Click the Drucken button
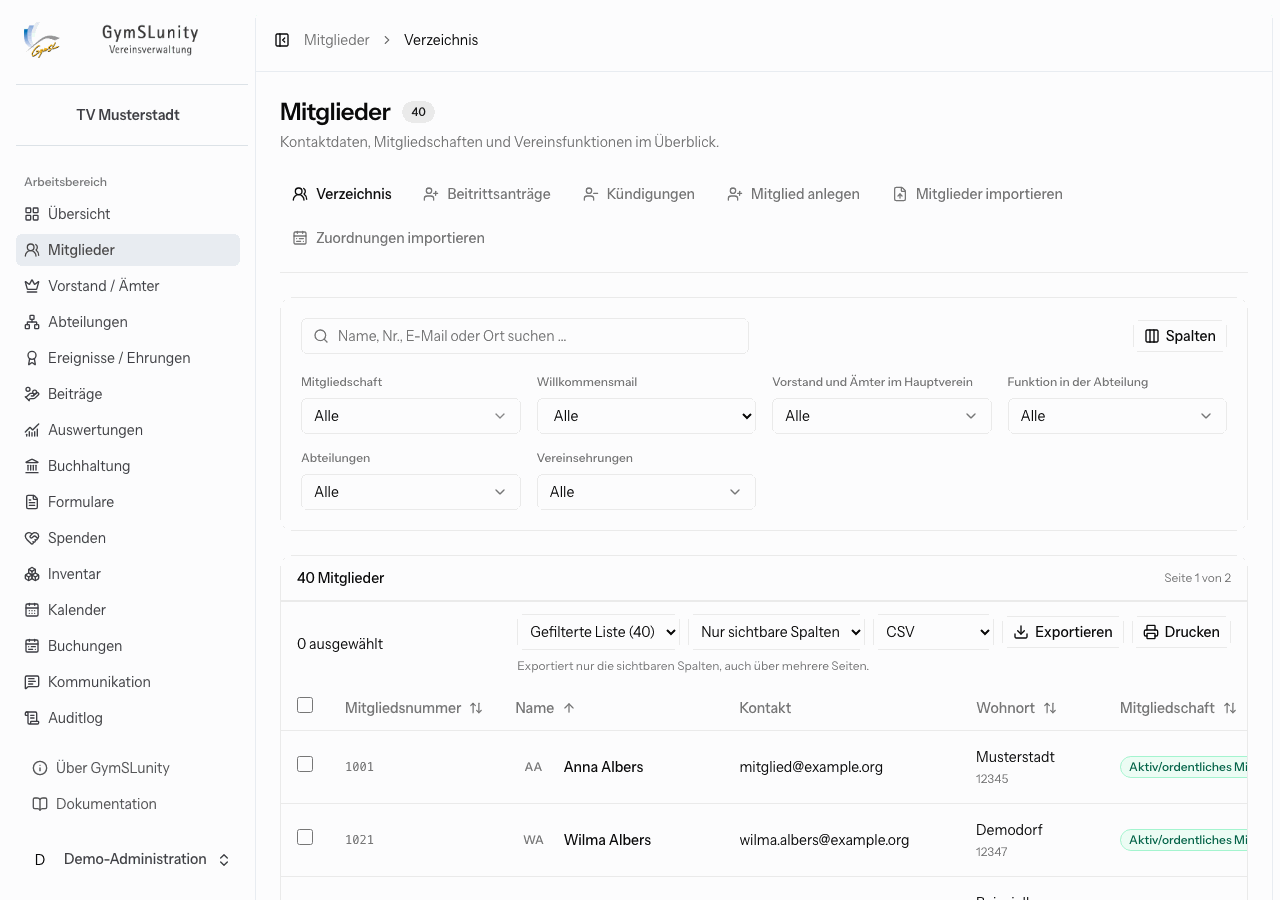This screenshot has height=900, width=1280. tap(1181, 632)
